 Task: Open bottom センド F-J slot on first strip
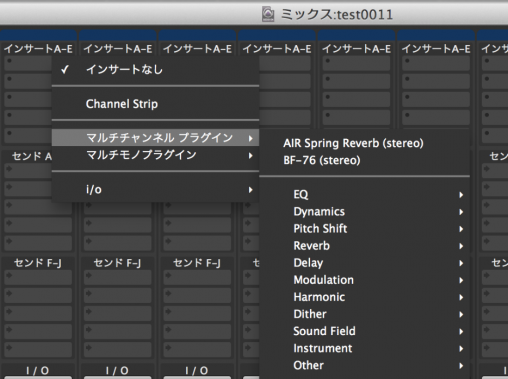38,350
